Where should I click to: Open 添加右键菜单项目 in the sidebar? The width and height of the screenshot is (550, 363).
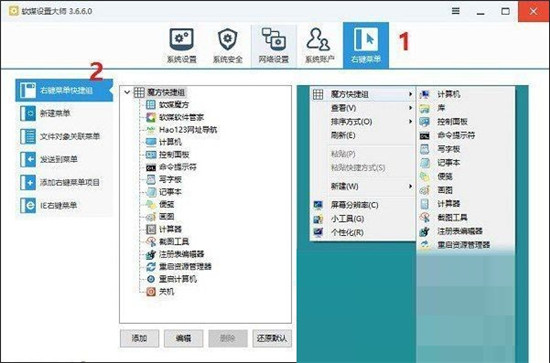[64, 182]
